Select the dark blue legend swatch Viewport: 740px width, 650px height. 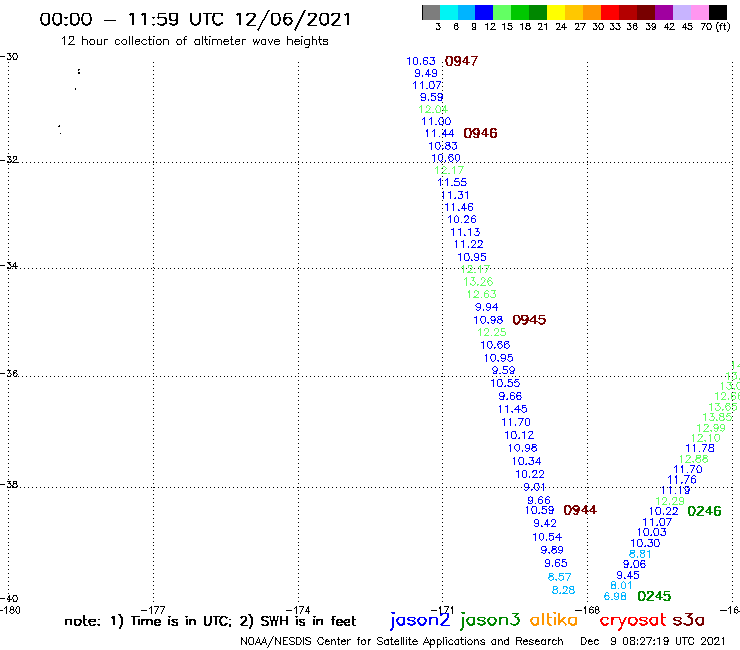coord(484,12)
